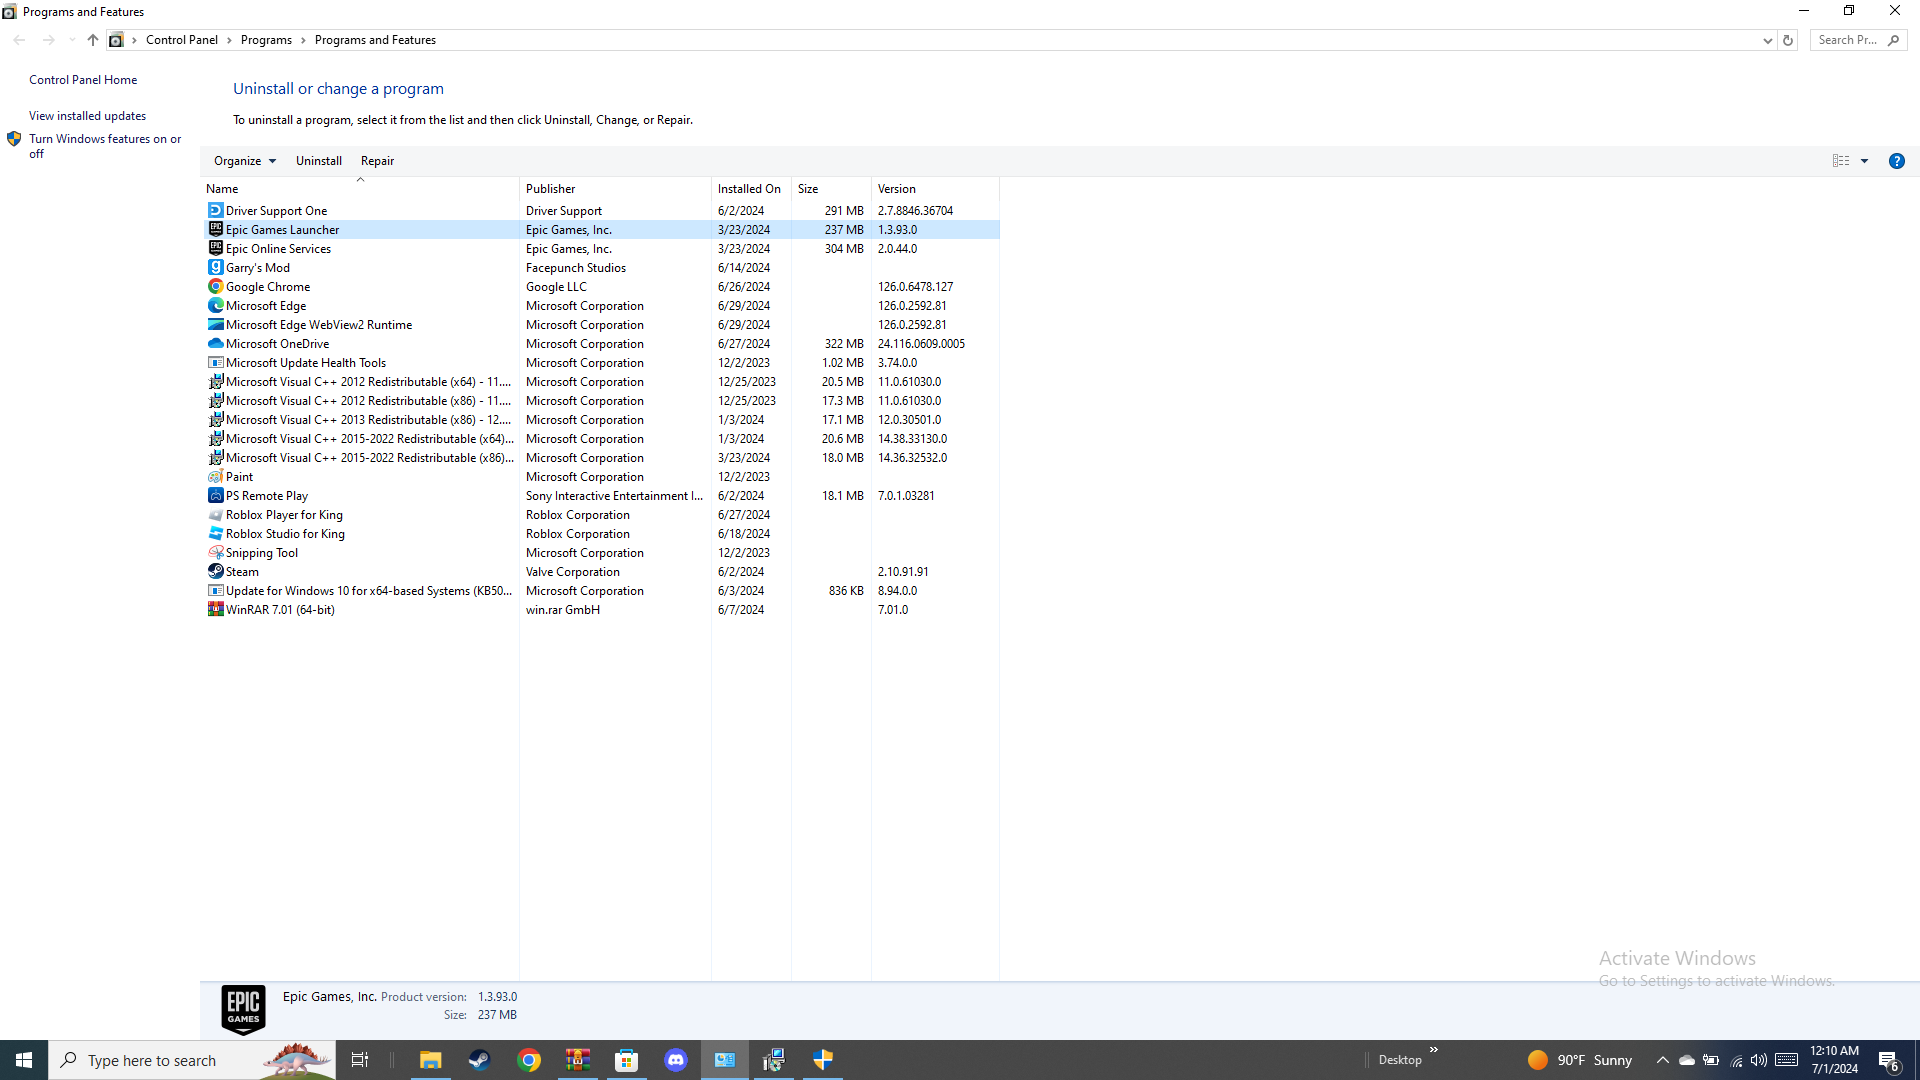Screen dimensions: 1920x1080
Task: Open the recent locations dropdown arrow
Action: [71, 40]
